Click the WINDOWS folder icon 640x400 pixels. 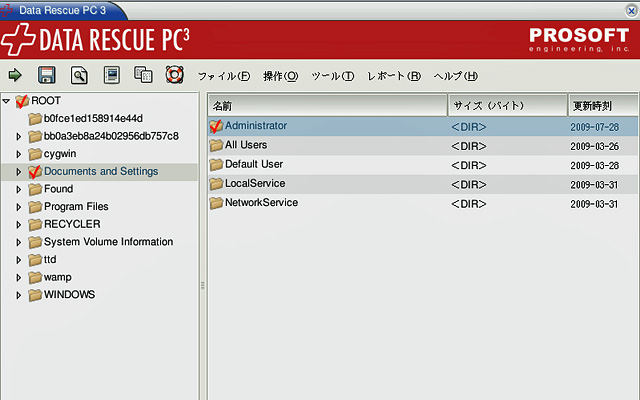click(35, 295)
